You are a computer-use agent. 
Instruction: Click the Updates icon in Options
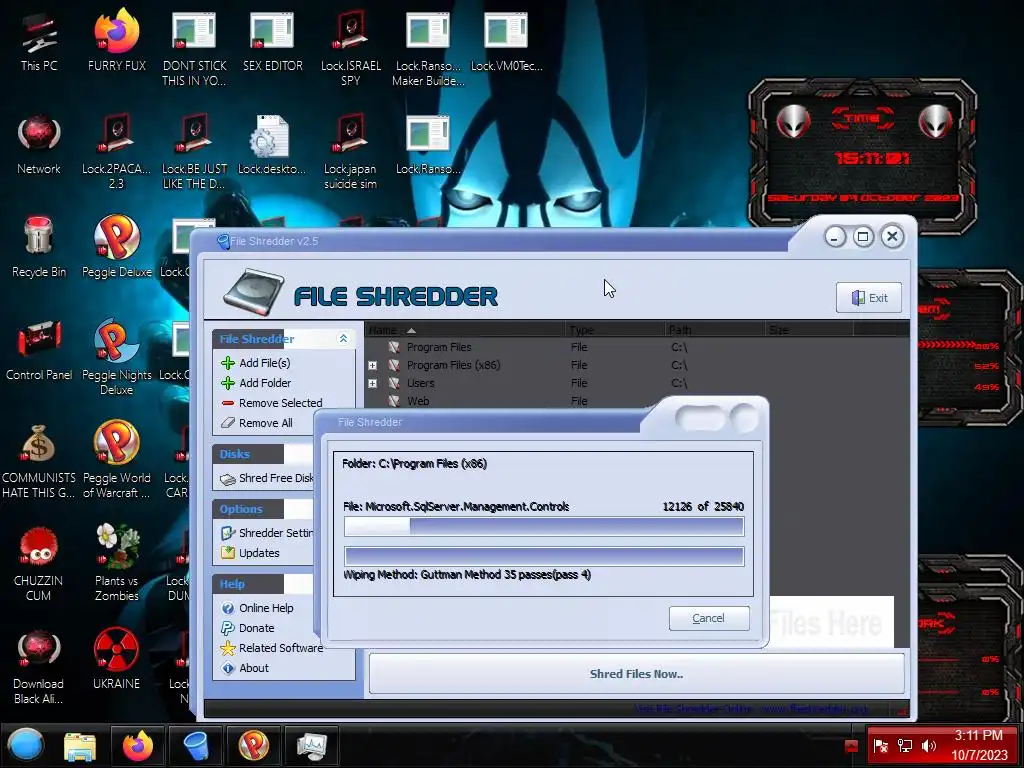(228, 552)
